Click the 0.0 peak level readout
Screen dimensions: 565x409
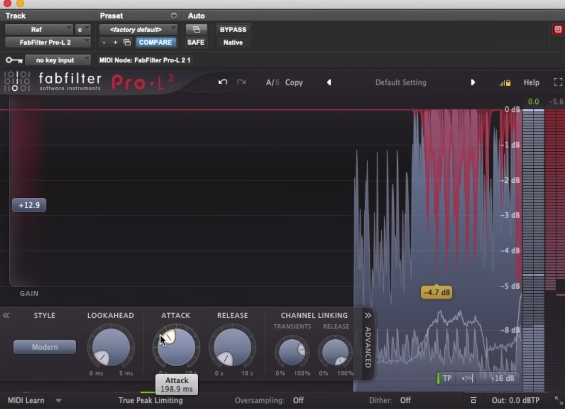click(533, 102)
